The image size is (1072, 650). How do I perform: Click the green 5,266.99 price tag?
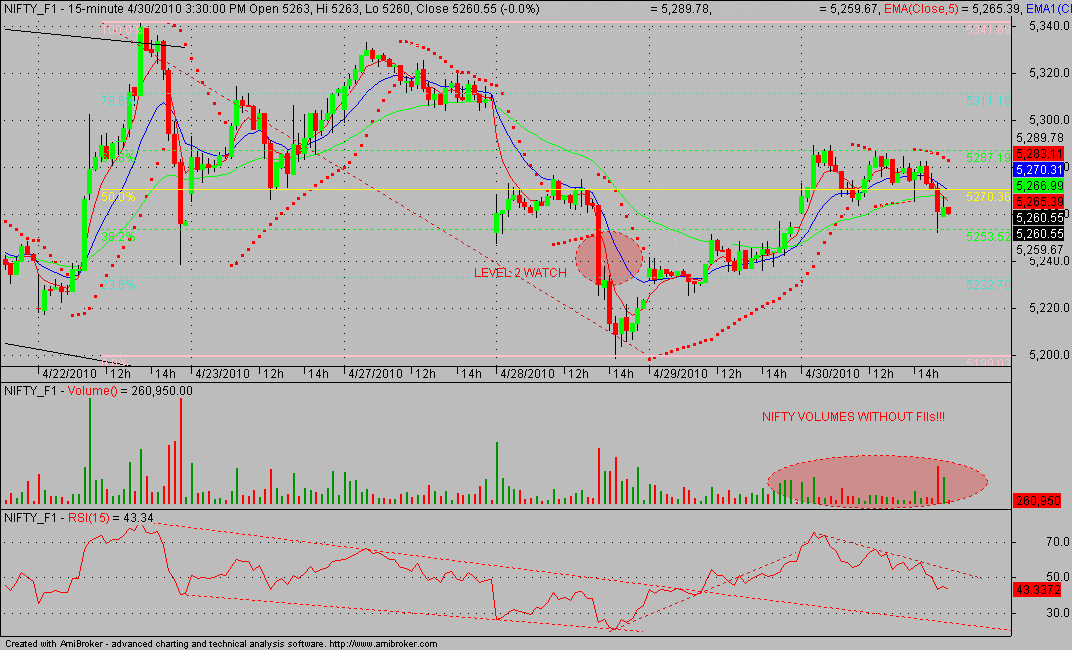point(1039,186)
